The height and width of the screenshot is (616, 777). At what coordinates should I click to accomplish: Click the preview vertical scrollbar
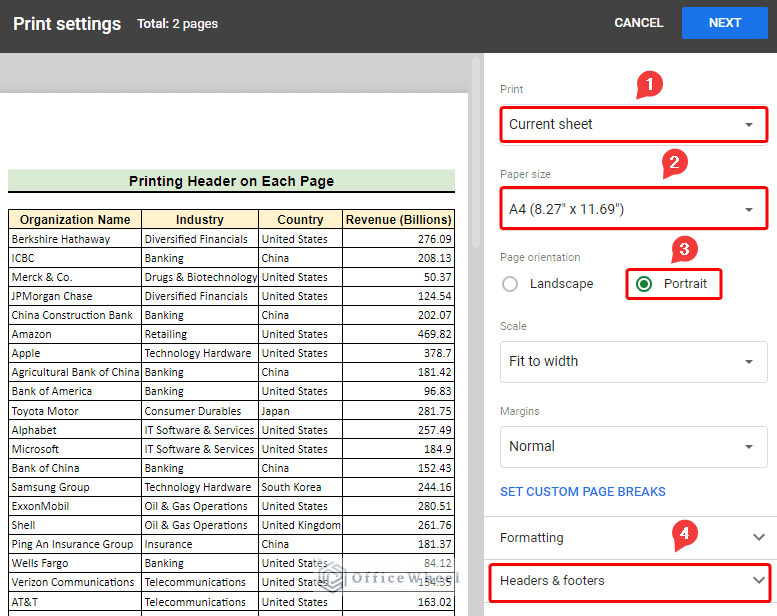pyautogui.click(x=476, y=153)
